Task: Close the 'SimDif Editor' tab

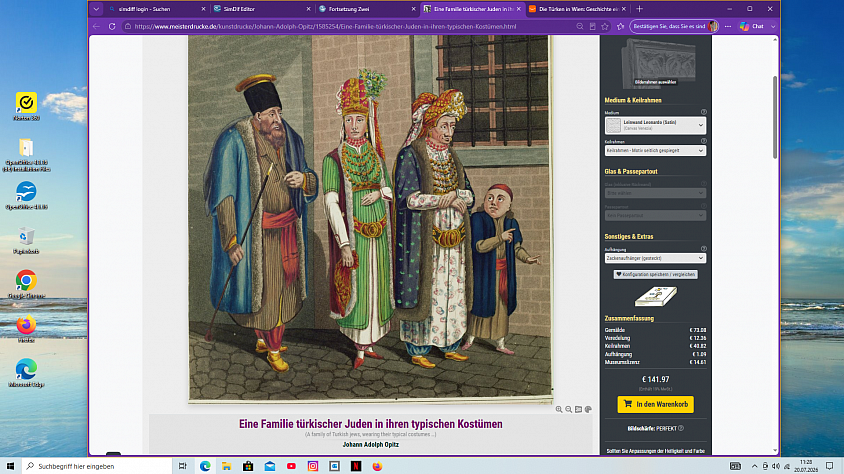Action: 308,9
